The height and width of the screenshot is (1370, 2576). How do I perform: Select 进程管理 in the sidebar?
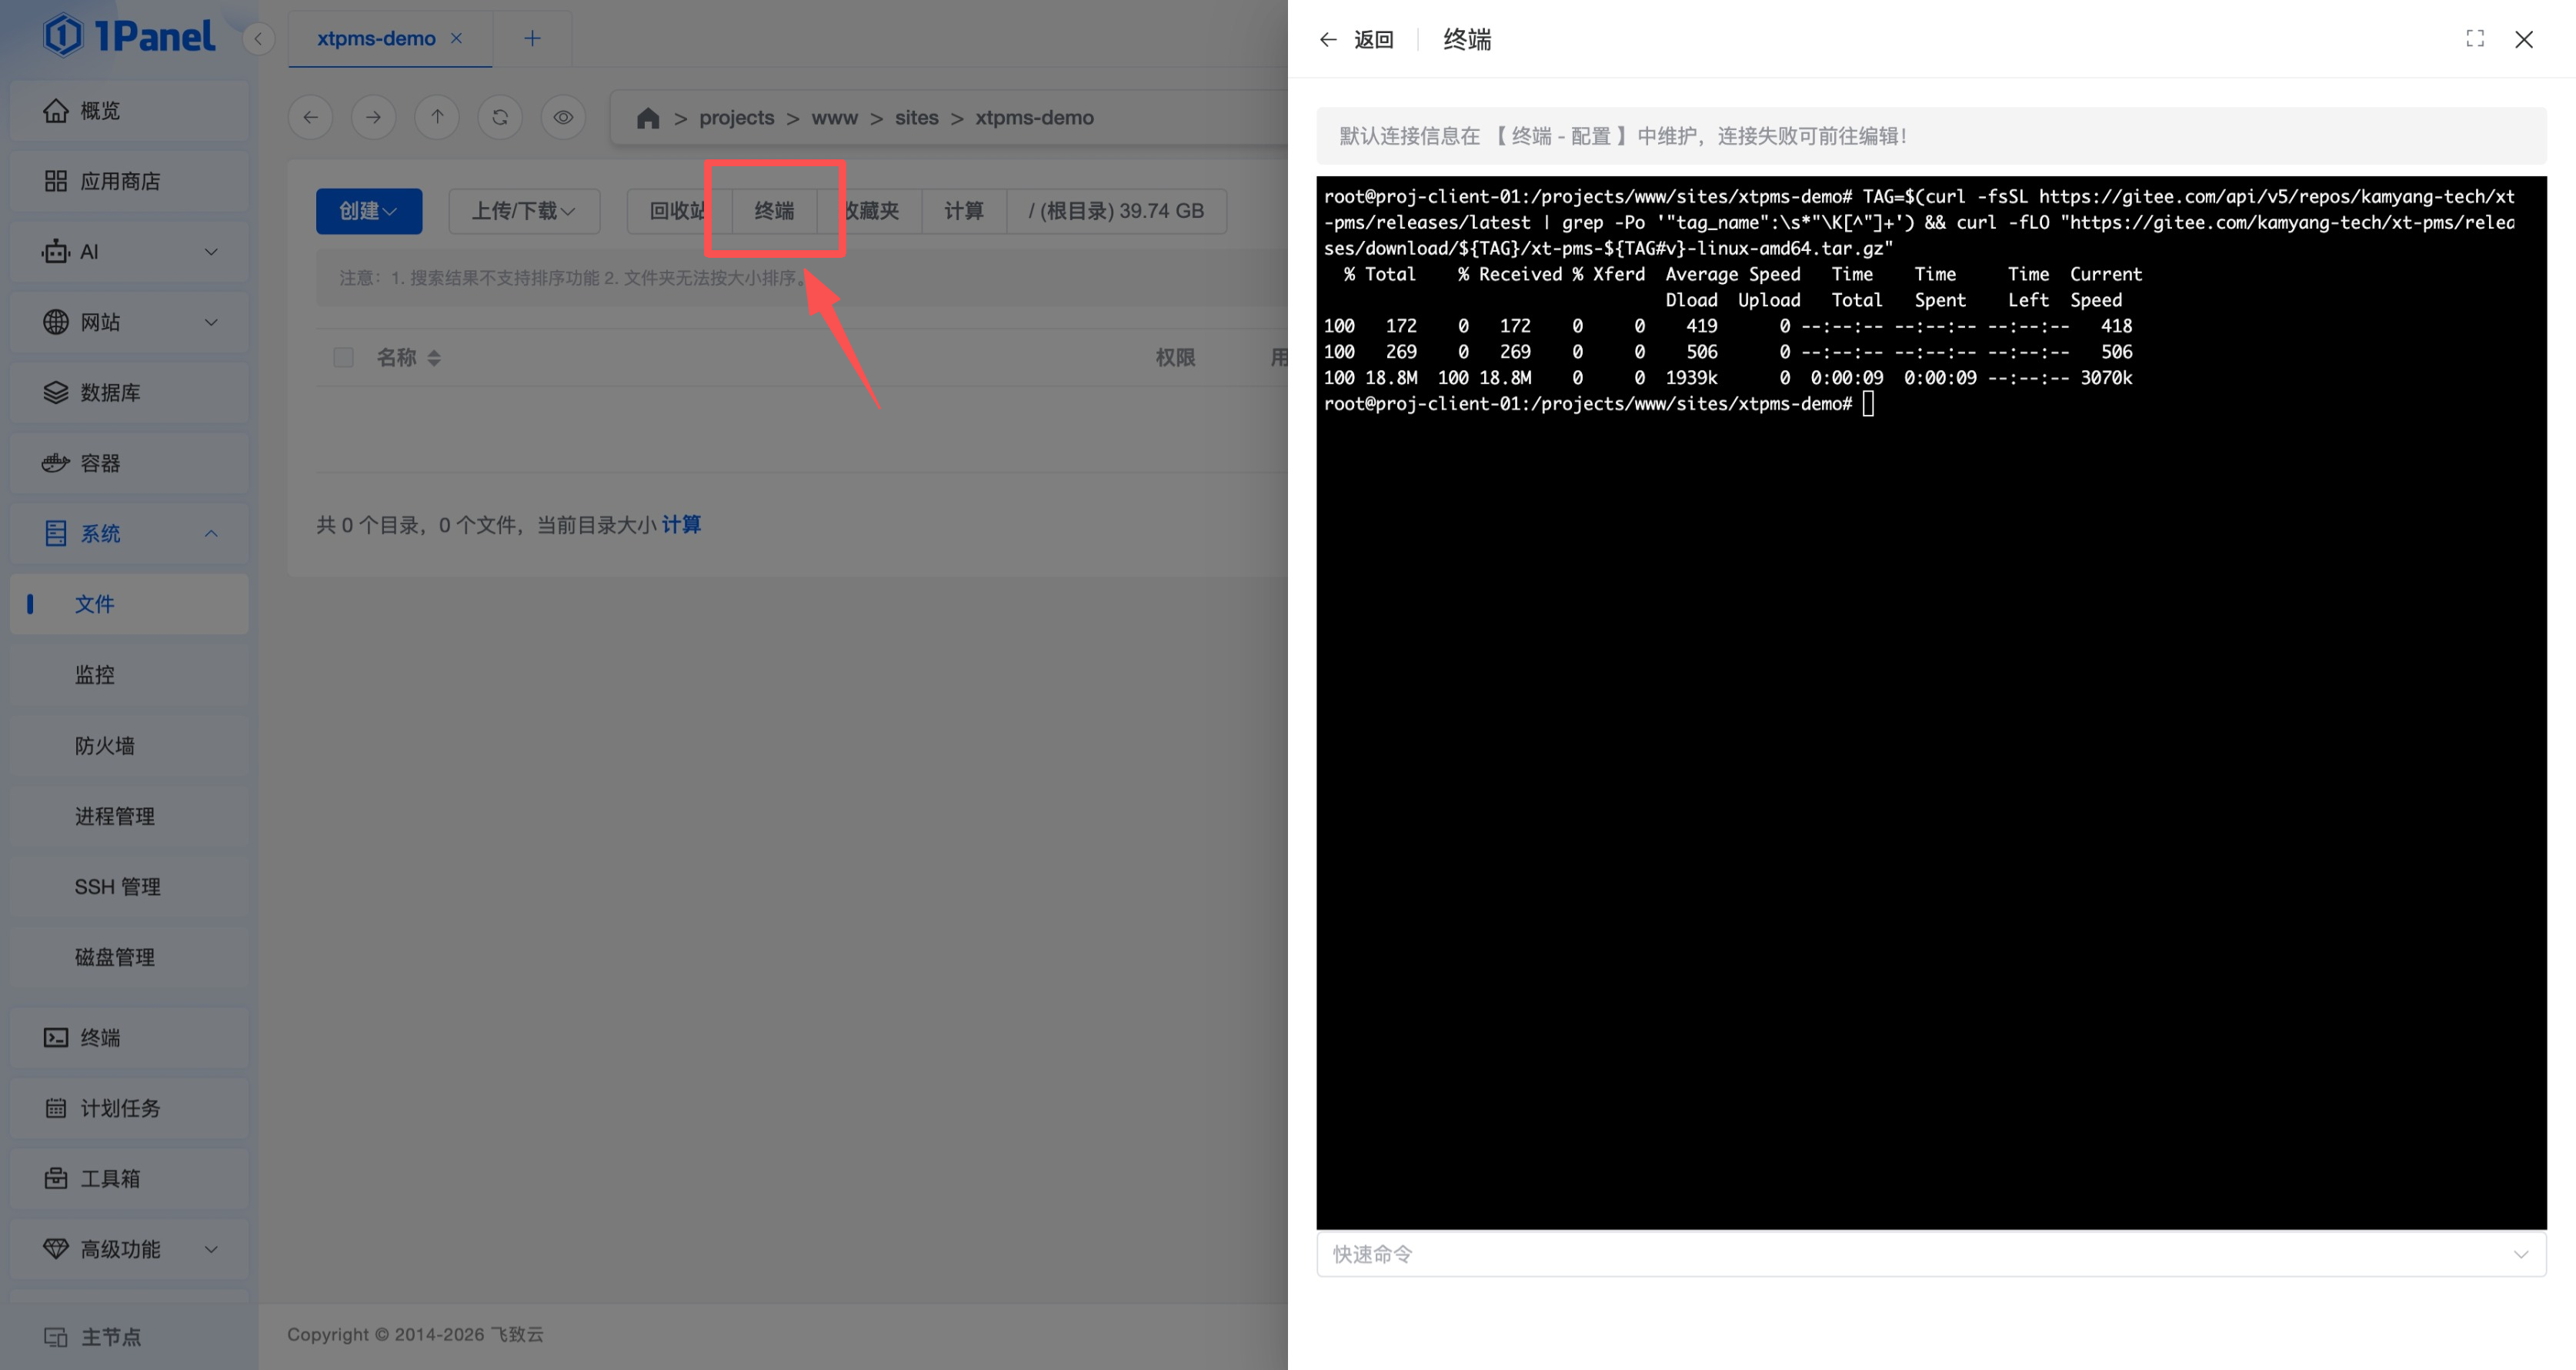pyautogui.click(x=129, y=816)
